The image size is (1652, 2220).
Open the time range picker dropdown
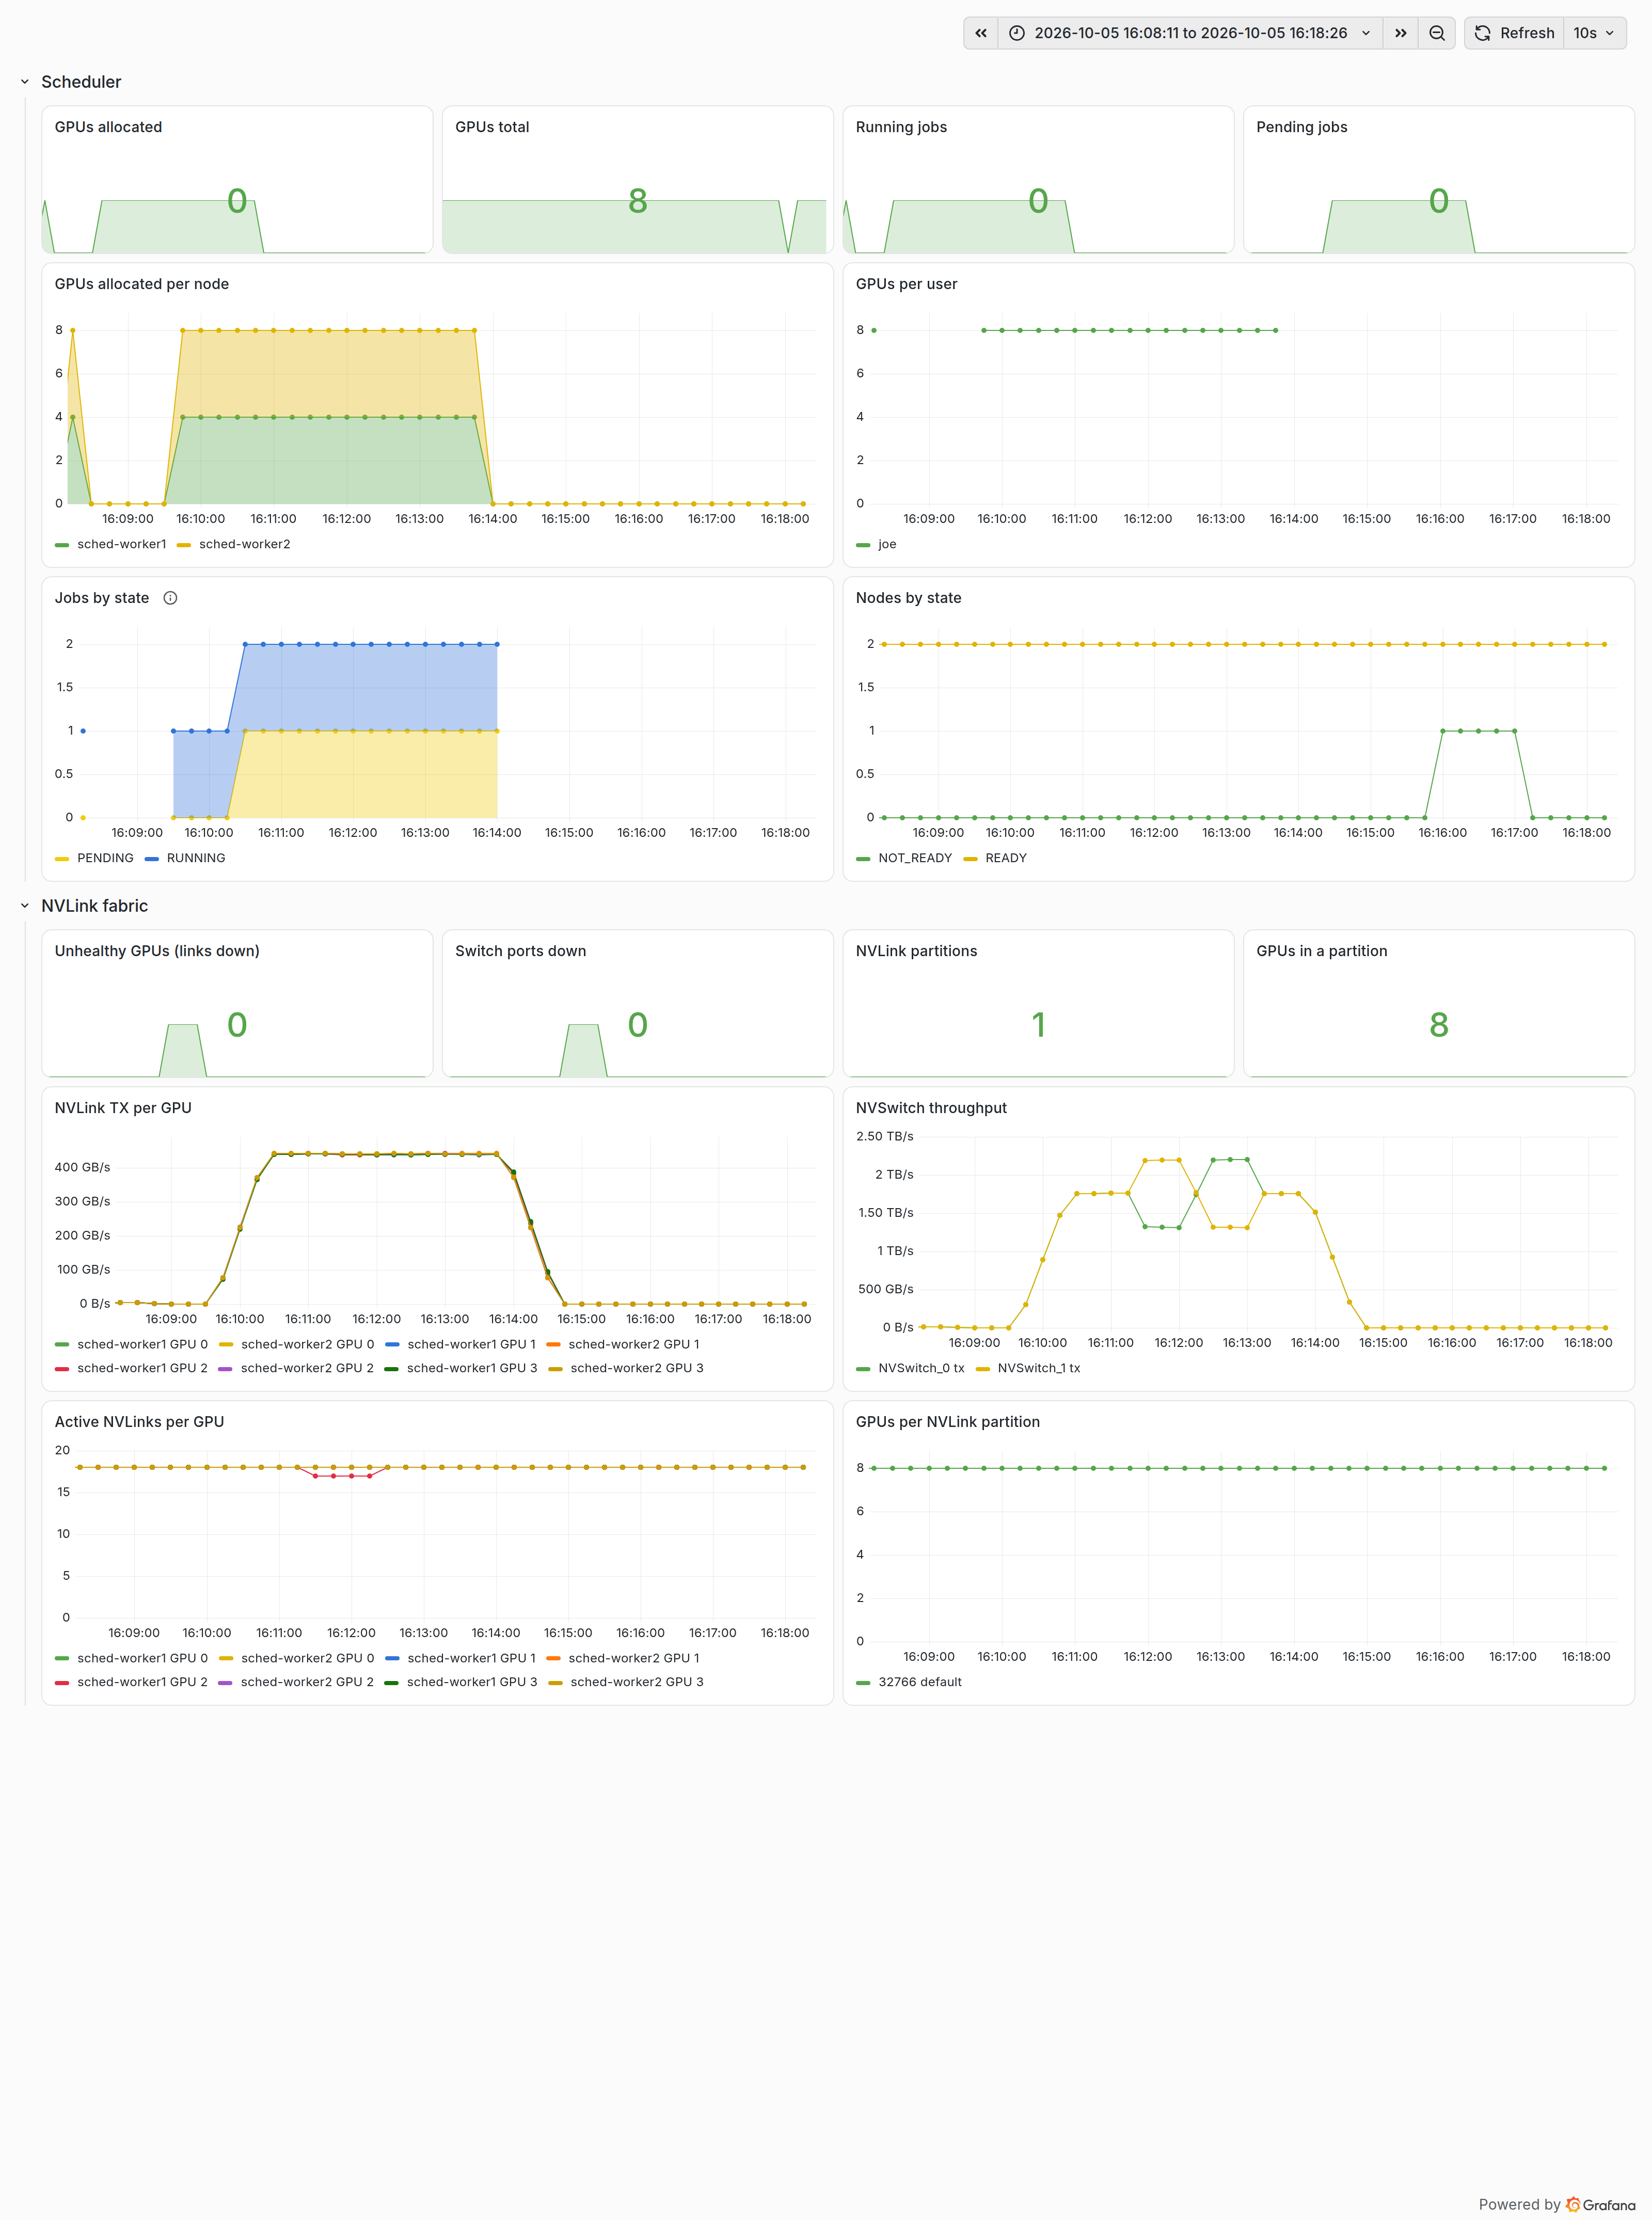click(1190, 33)
